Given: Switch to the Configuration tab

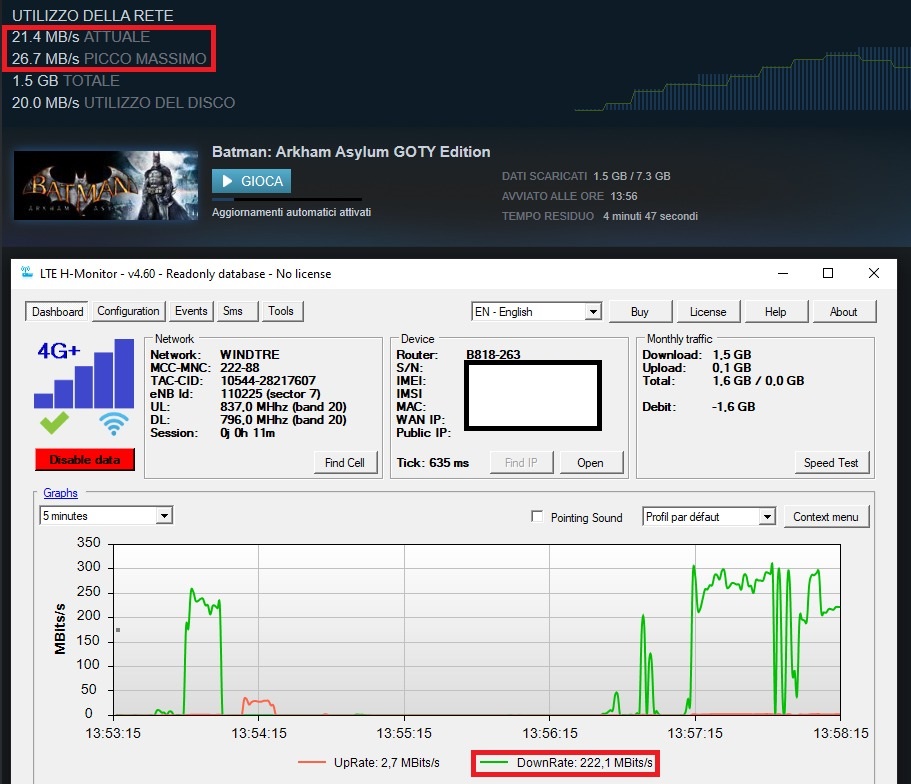Looking at the screenshot, I should (128, 311).
